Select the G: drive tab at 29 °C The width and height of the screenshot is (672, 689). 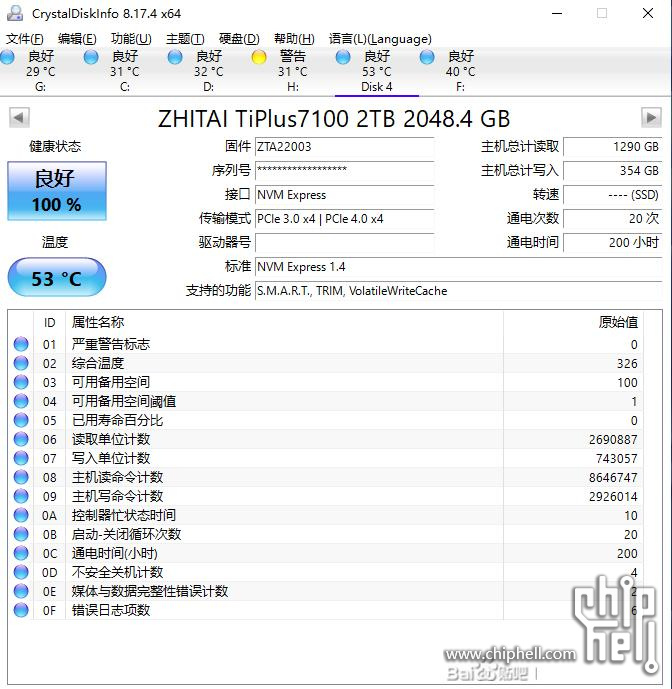tap(40, 71)
